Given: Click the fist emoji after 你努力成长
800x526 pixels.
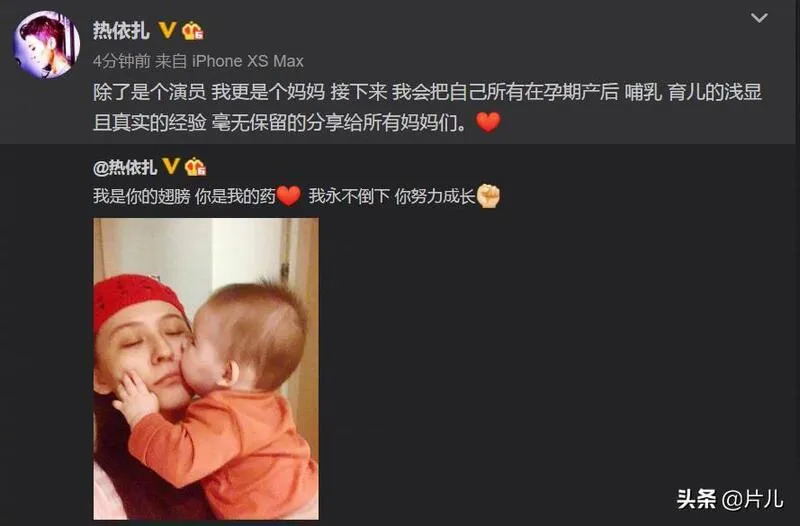Looking at the screenshot, I should click(488, 196).
